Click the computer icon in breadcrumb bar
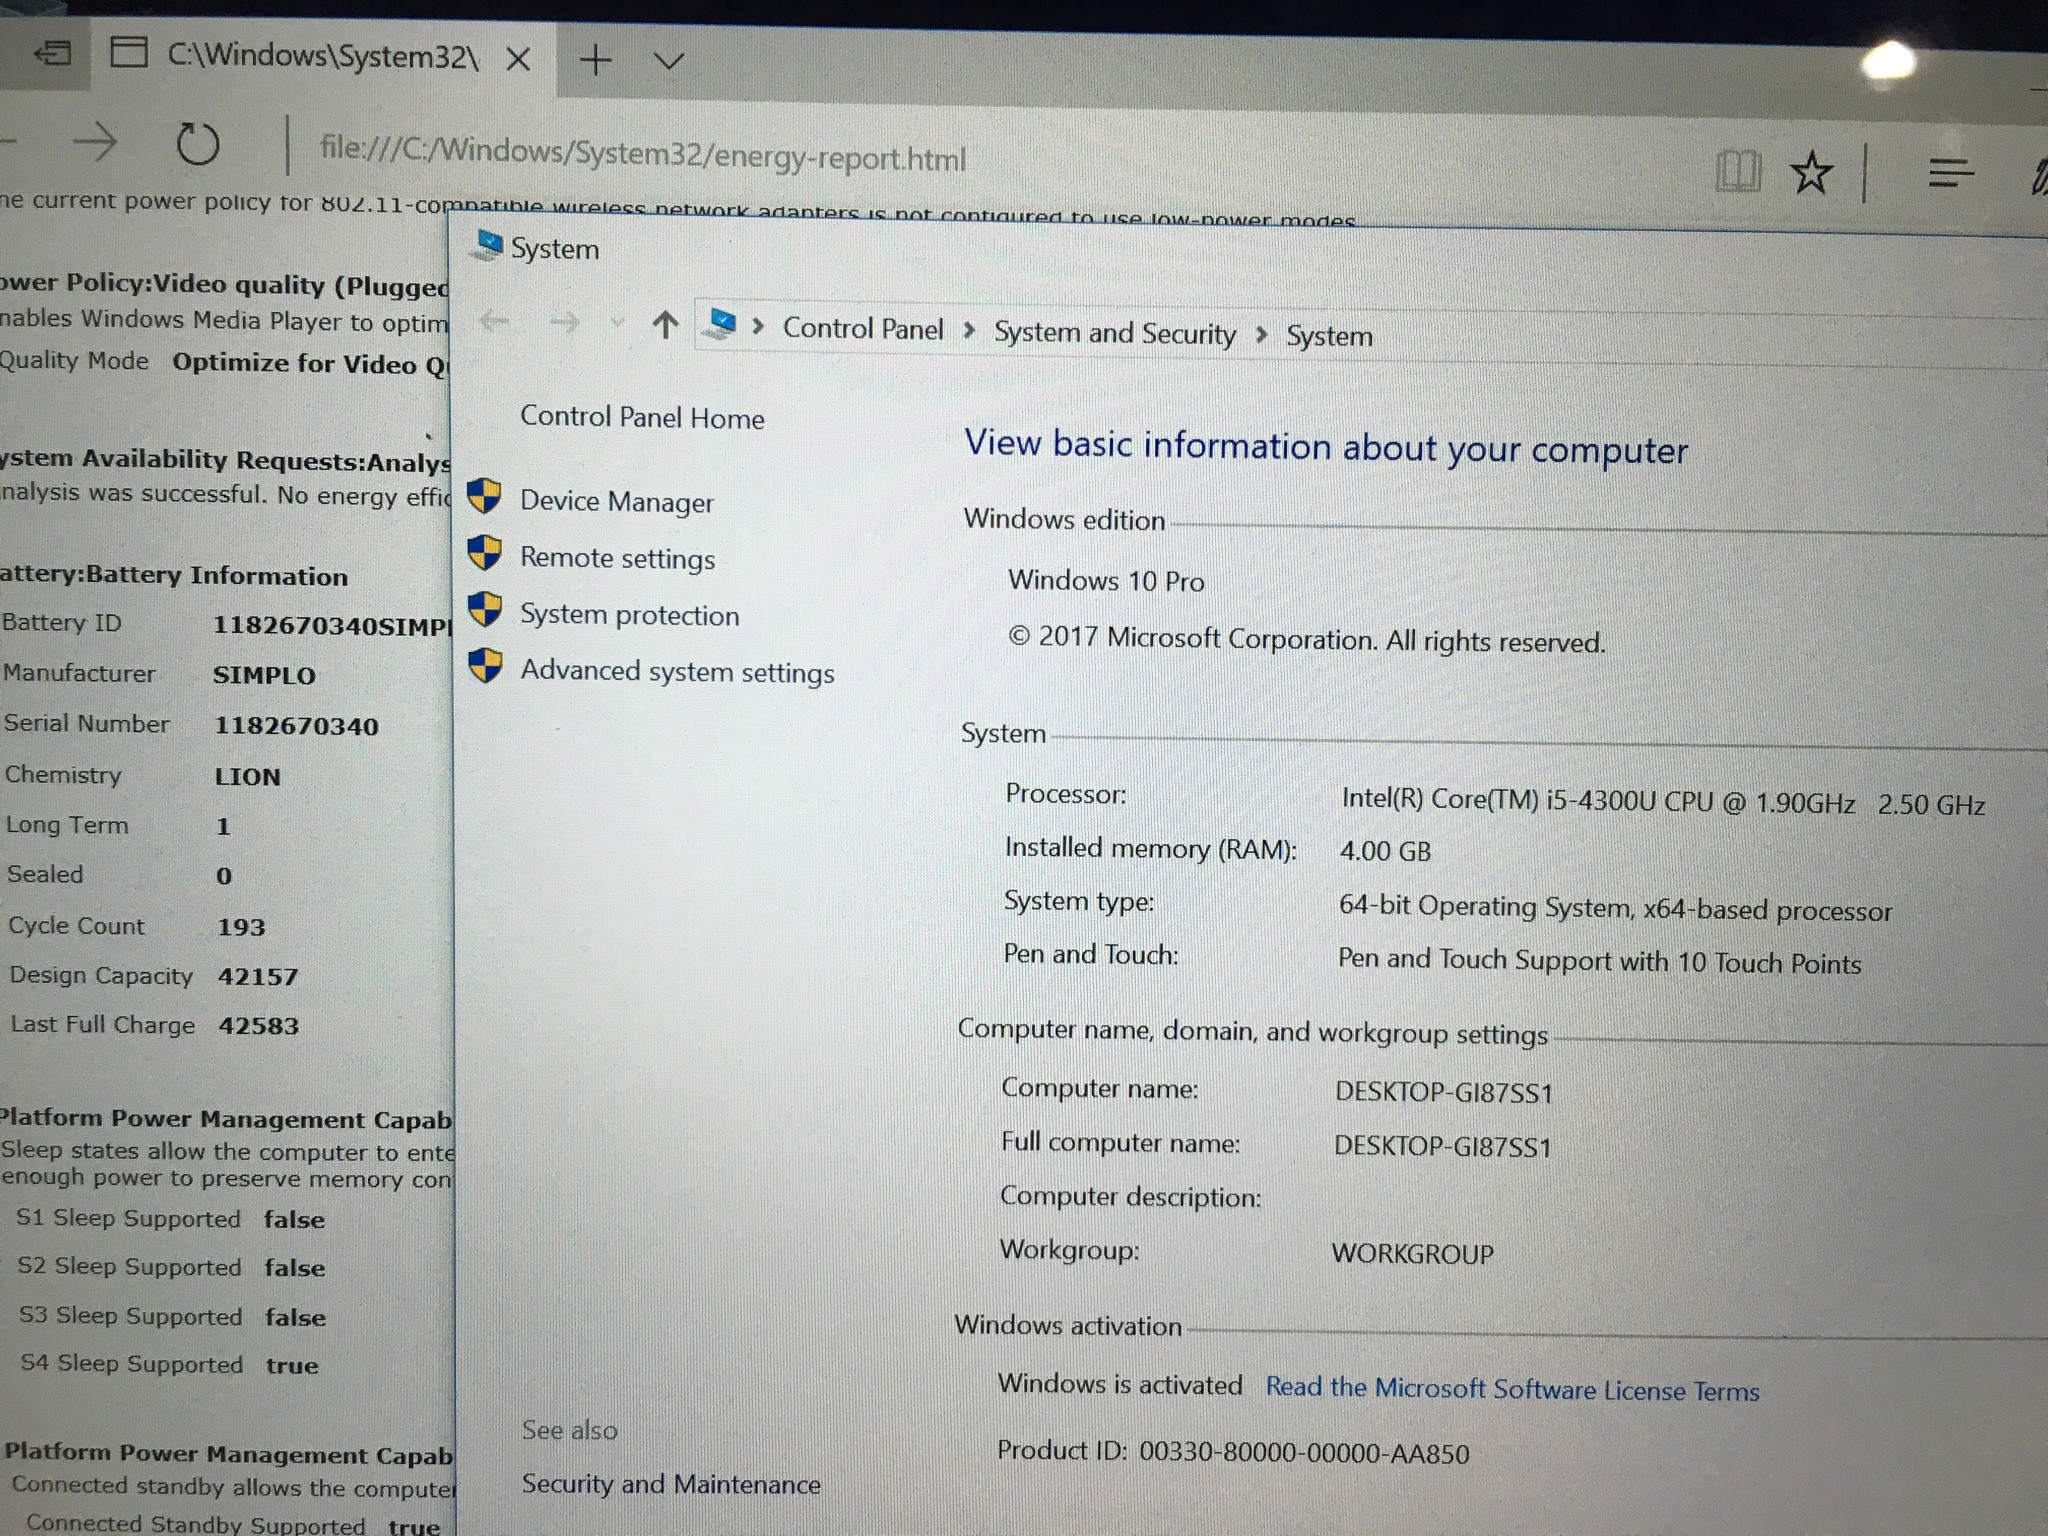The width and height of the screenshot is (2048, 1536). coord(720,324)
